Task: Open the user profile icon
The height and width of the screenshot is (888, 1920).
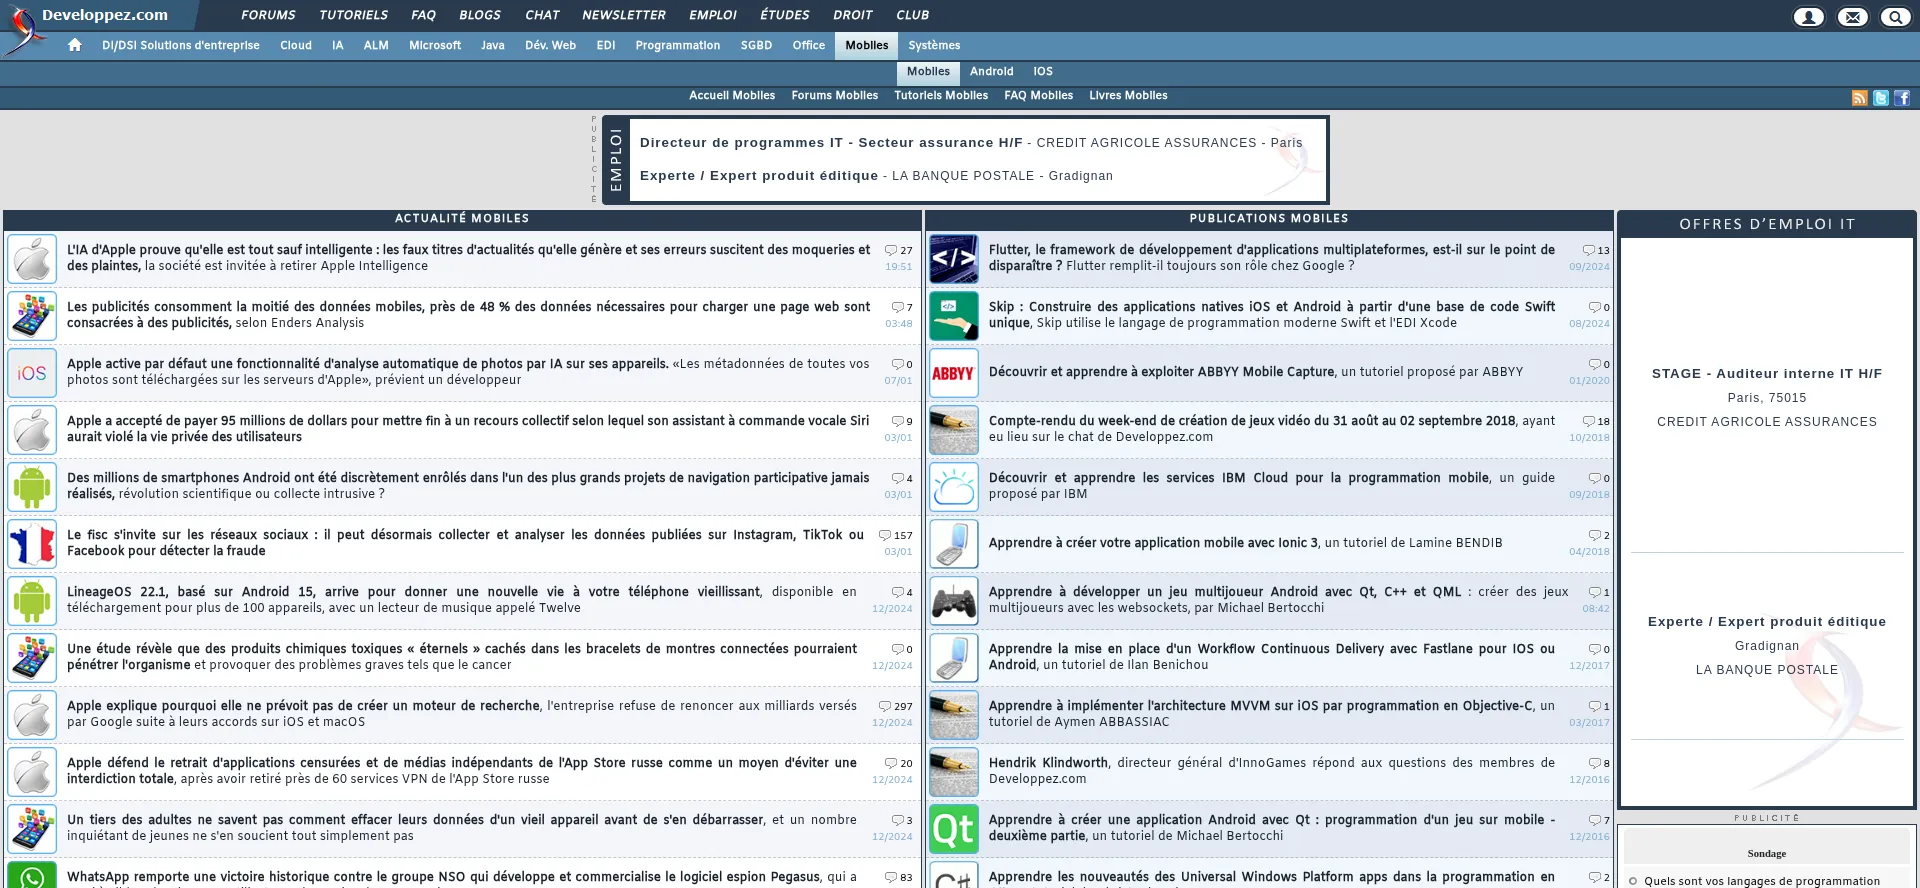Action: [1808, 16]
